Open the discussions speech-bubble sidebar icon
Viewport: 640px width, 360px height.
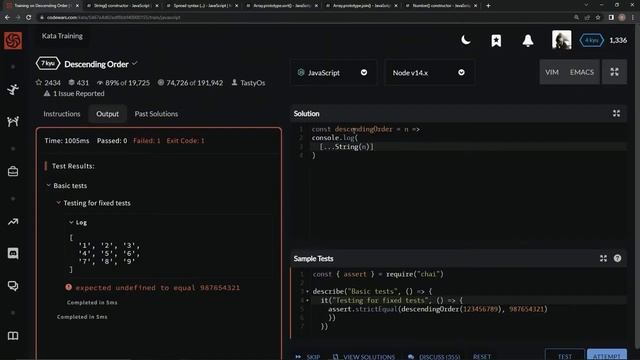pos(13,286)
